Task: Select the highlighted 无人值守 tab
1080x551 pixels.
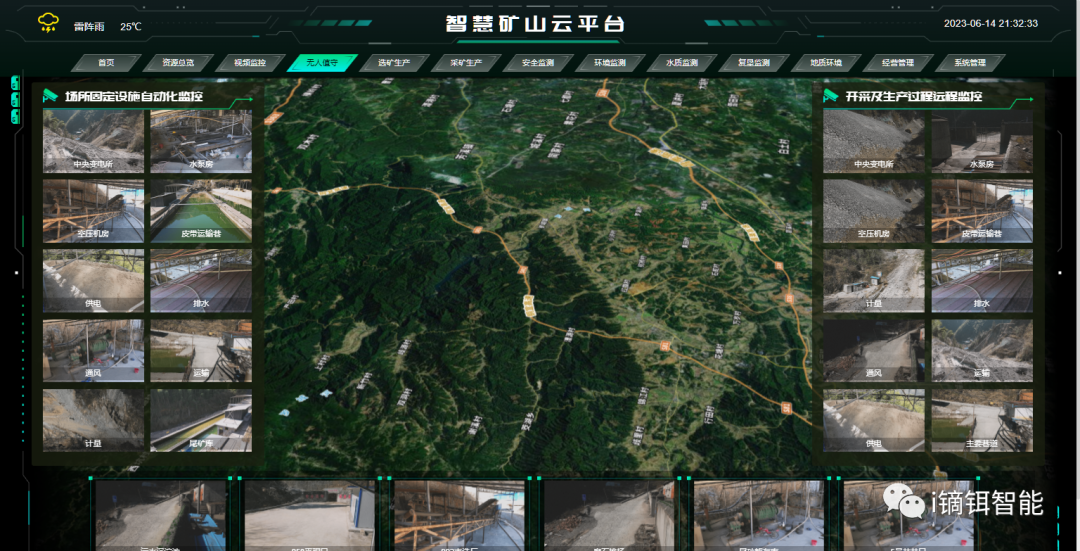Action: pos(321,63)
